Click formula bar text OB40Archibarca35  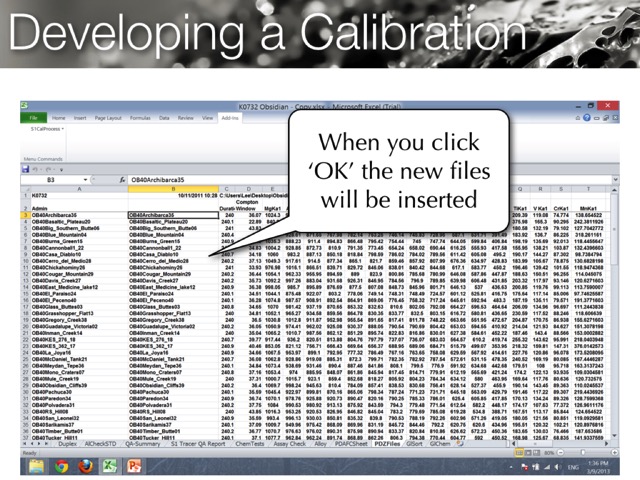point(158,180)
